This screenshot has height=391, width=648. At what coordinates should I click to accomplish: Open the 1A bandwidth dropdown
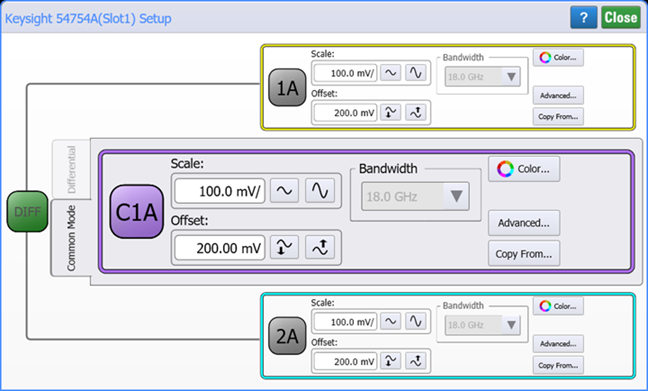tap(482, 76)
